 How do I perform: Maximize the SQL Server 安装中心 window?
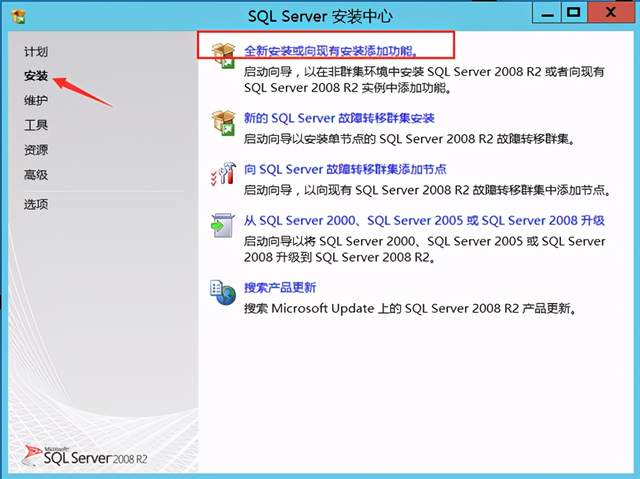click(573, 13)
